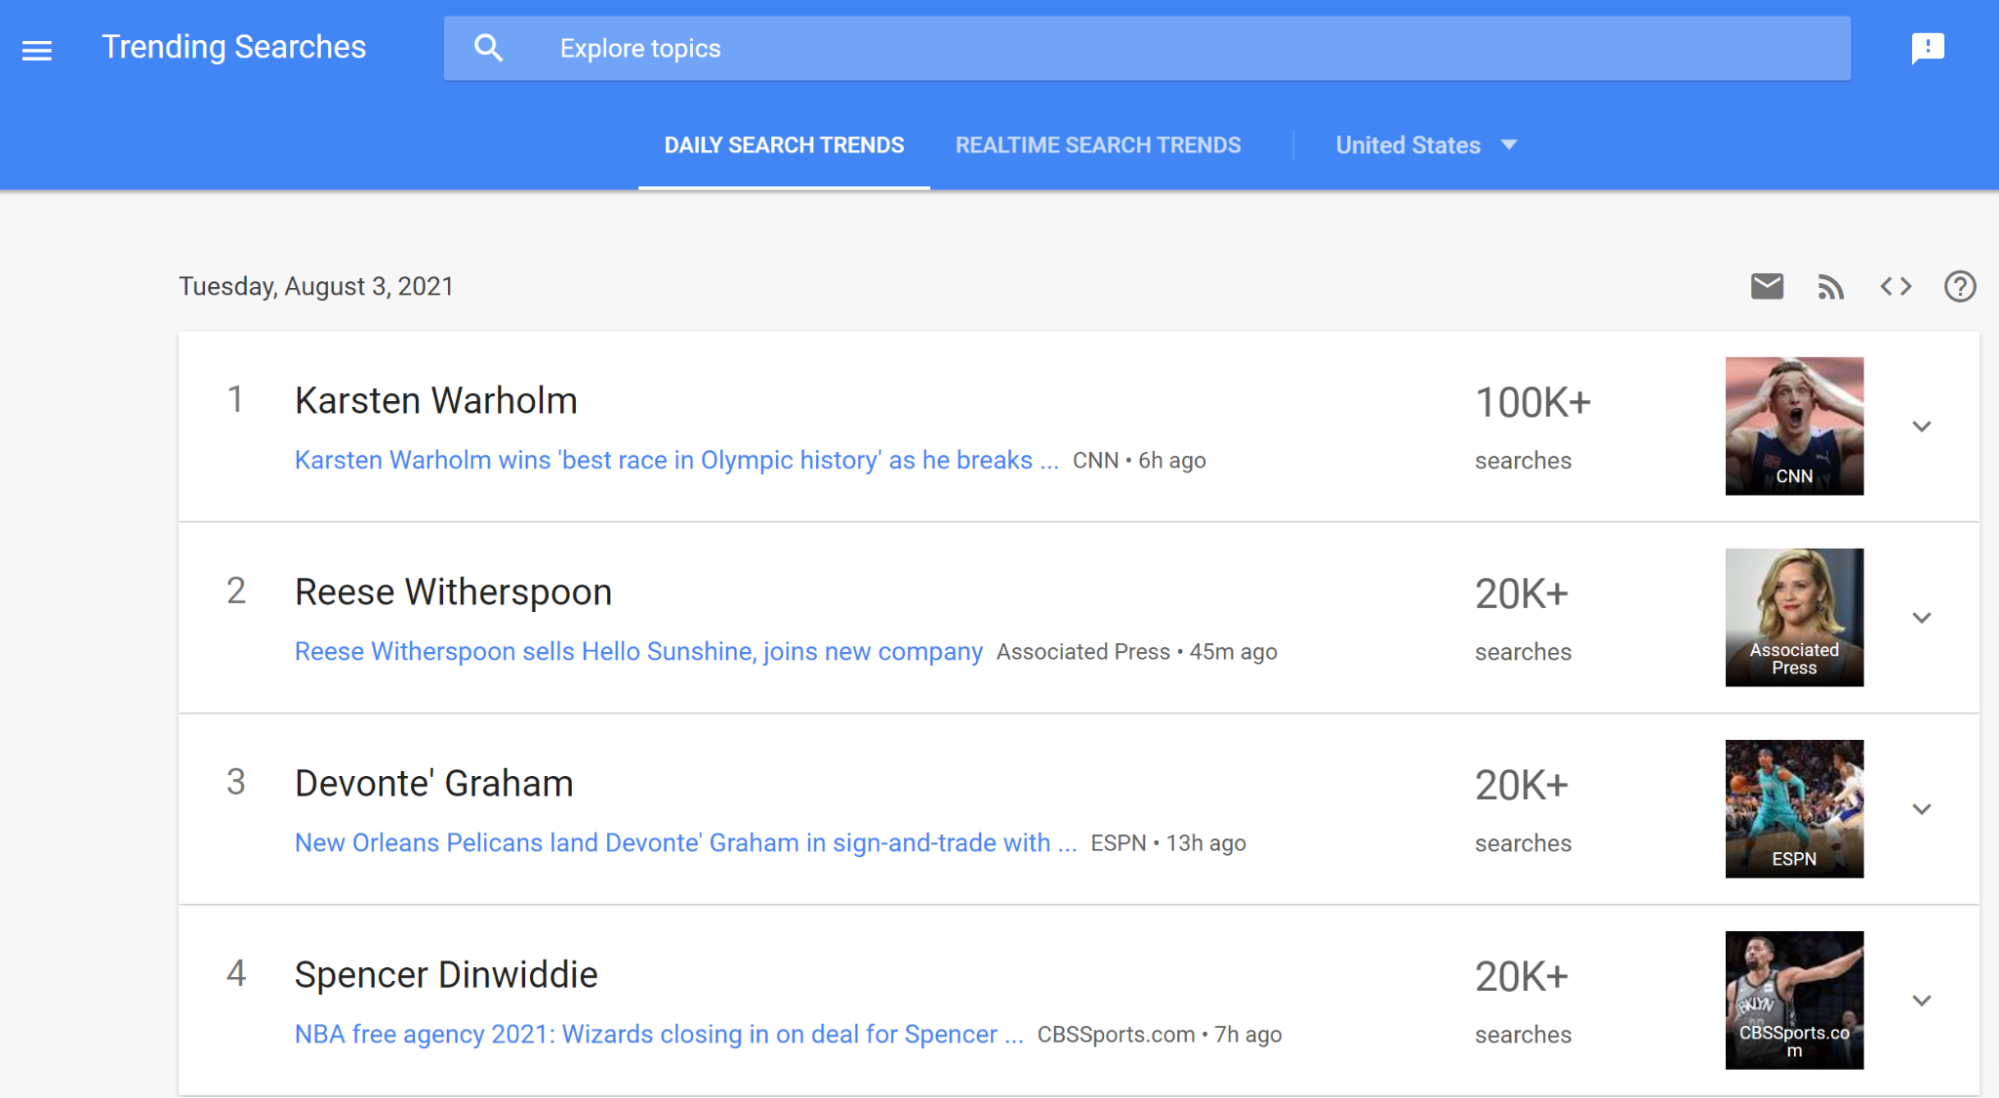This screenshot has height=1098, width=1999.
Task: Open the United States country dropdown
Action: point(1426,145)
